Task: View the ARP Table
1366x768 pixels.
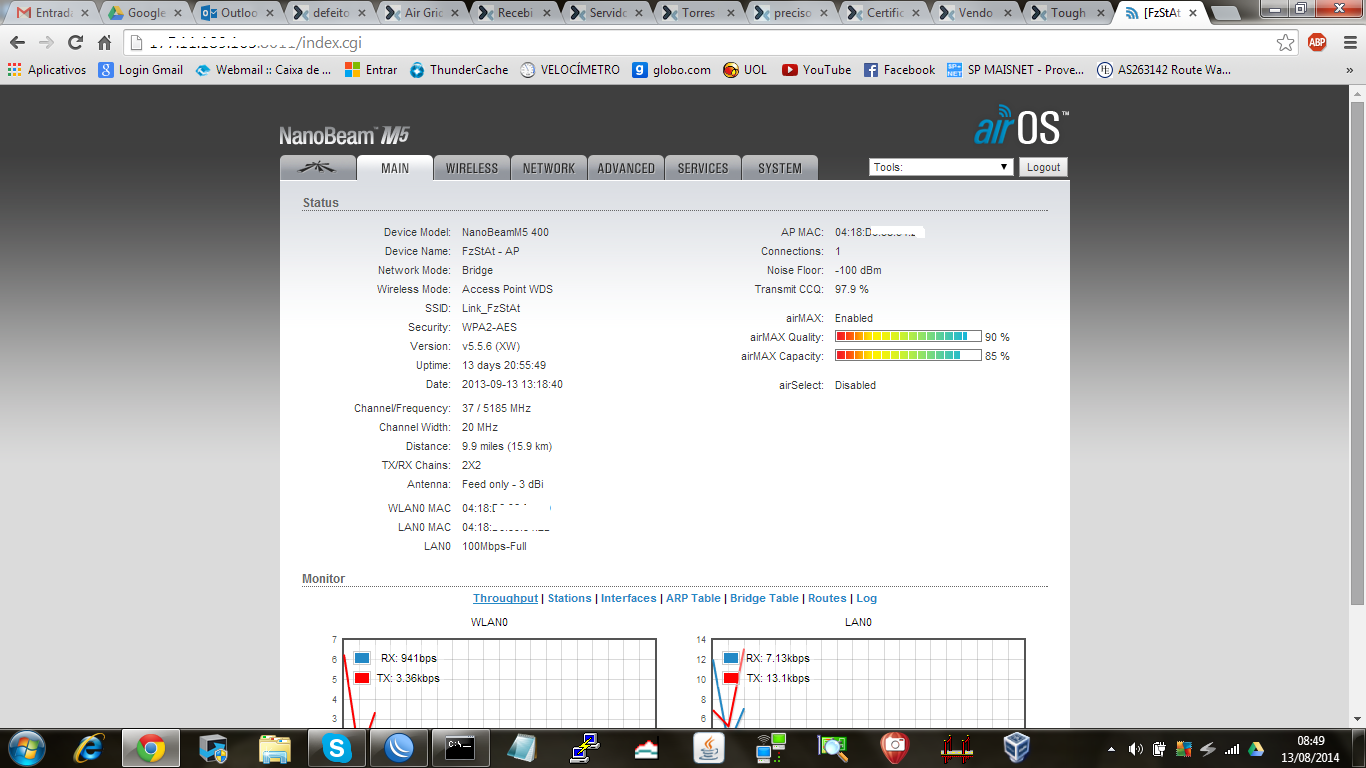Action: coord(693,598)
